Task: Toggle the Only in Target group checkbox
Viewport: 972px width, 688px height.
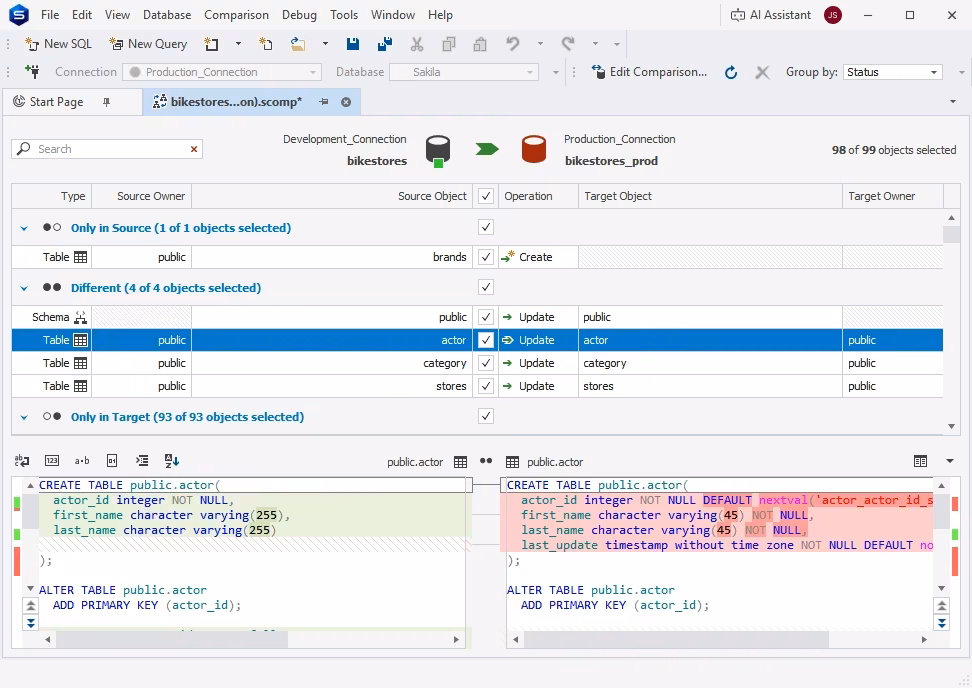Action: coord(486,416)
